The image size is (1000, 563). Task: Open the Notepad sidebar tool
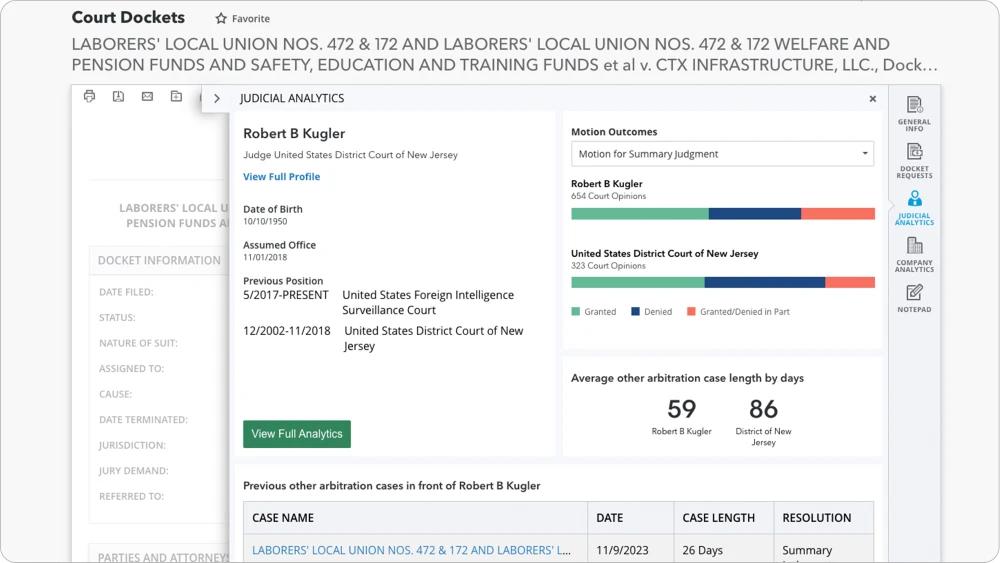click(x=914, y=298)
